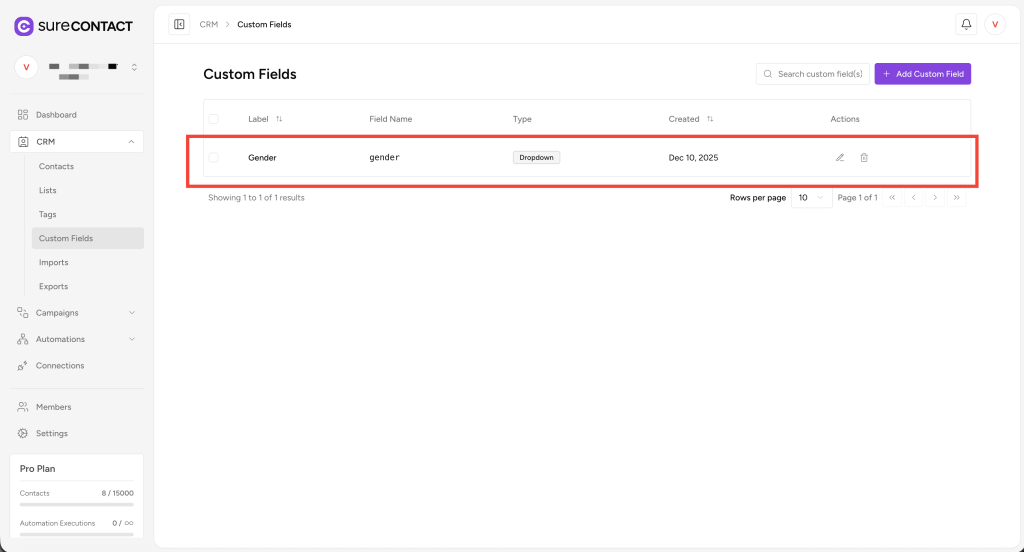Open the notifications bell
1024x552 pixels.
pos(966,24)
